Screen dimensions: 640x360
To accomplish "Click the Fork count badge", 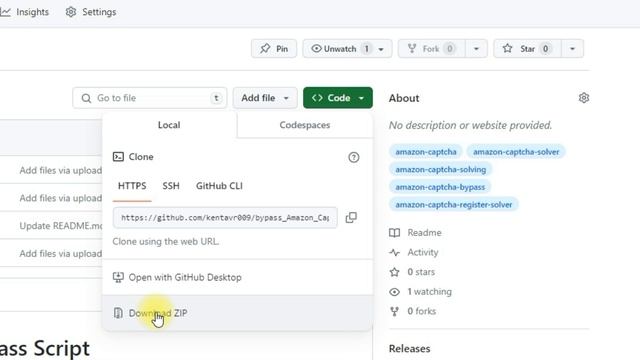I will [449, 49].
